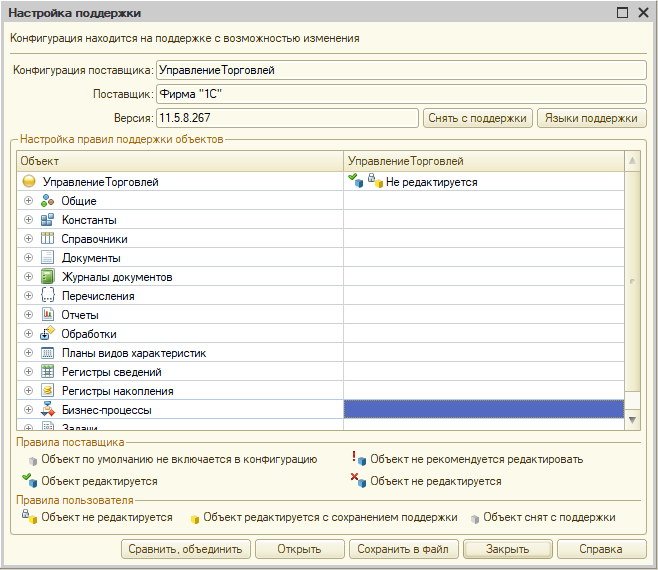The width and height of the screenshot is (658, 570).
Task: Click the УправлениеТорговлей column header
Action: pos(484,161)
